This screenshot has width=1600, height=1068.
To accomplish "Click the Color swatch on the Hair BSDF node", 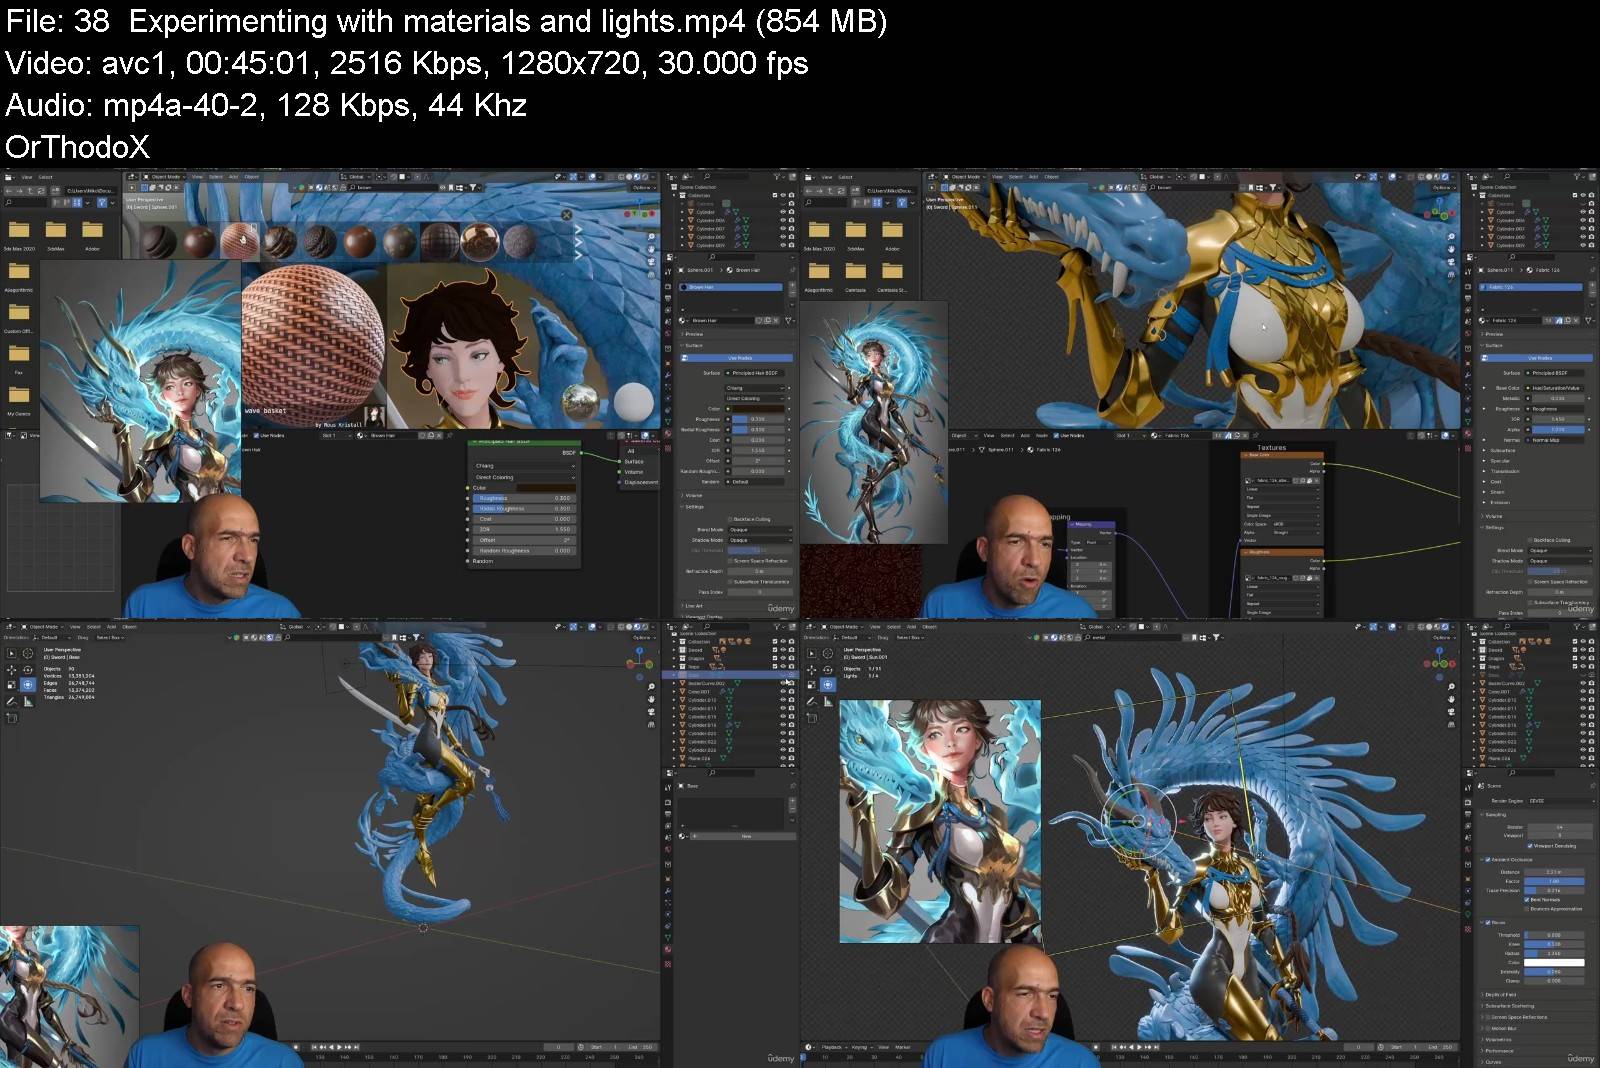I will tap(545, 487).
